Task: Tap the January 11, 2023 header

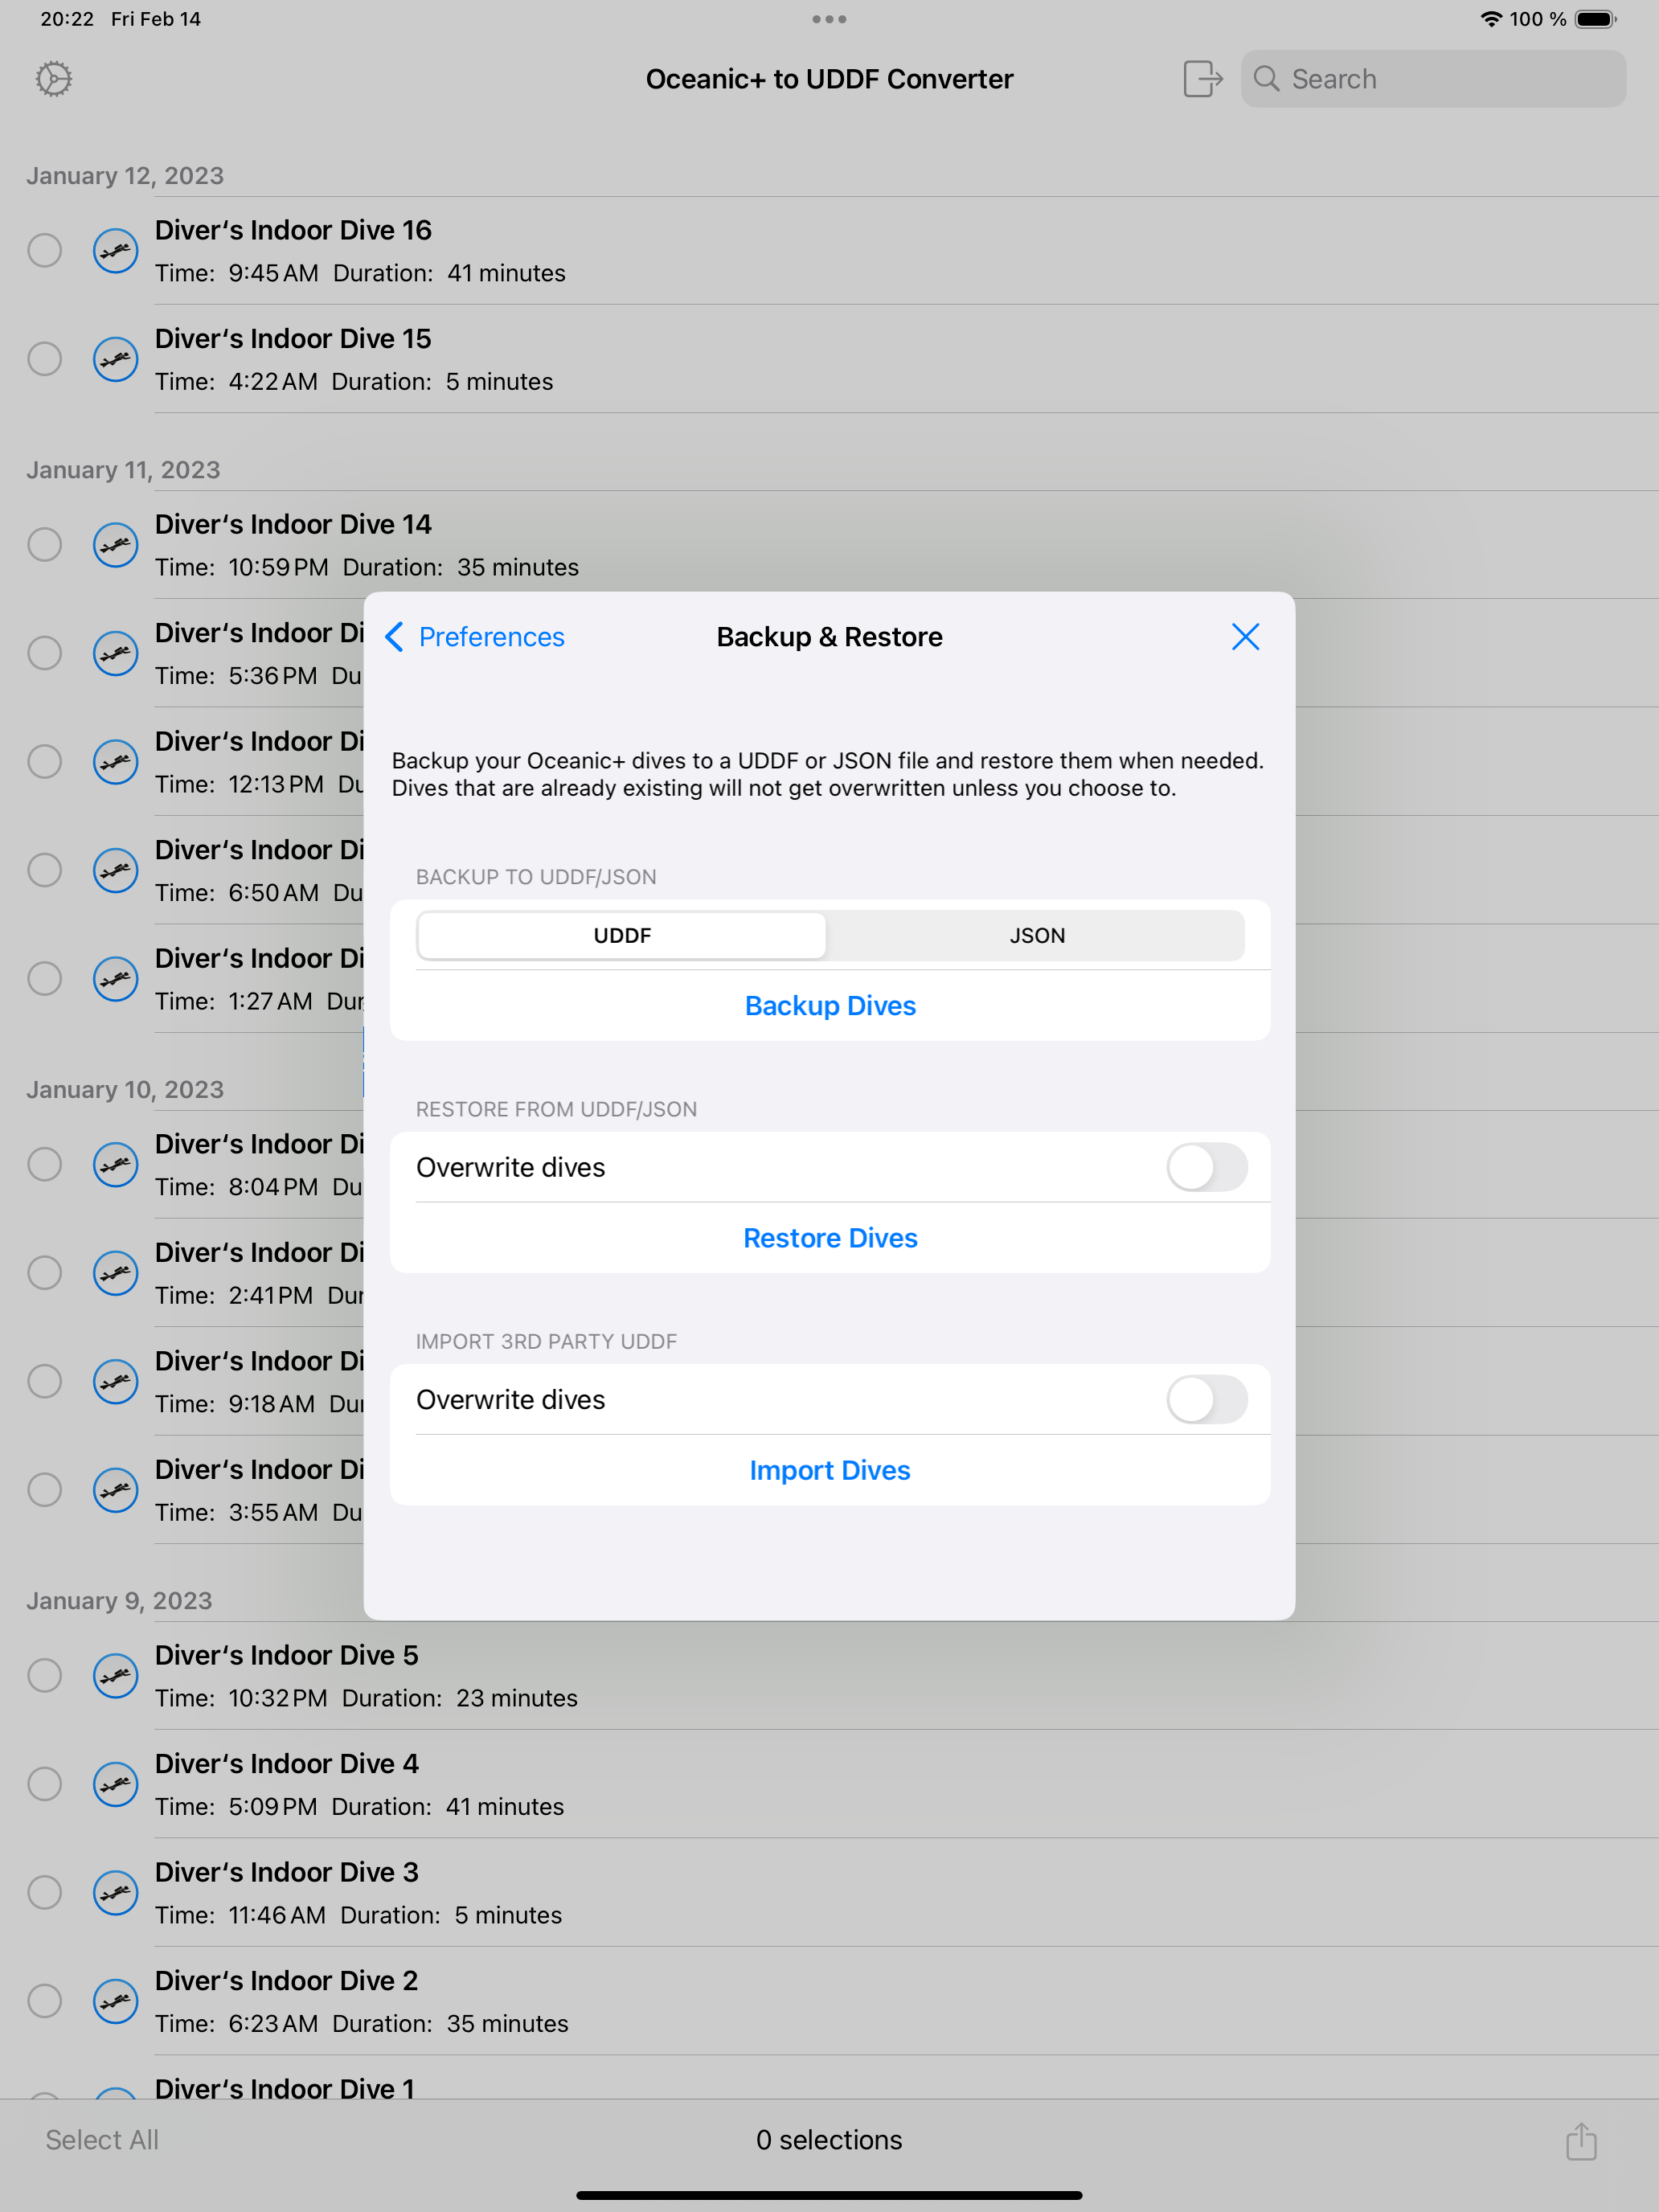Action: tap(123, 470)
